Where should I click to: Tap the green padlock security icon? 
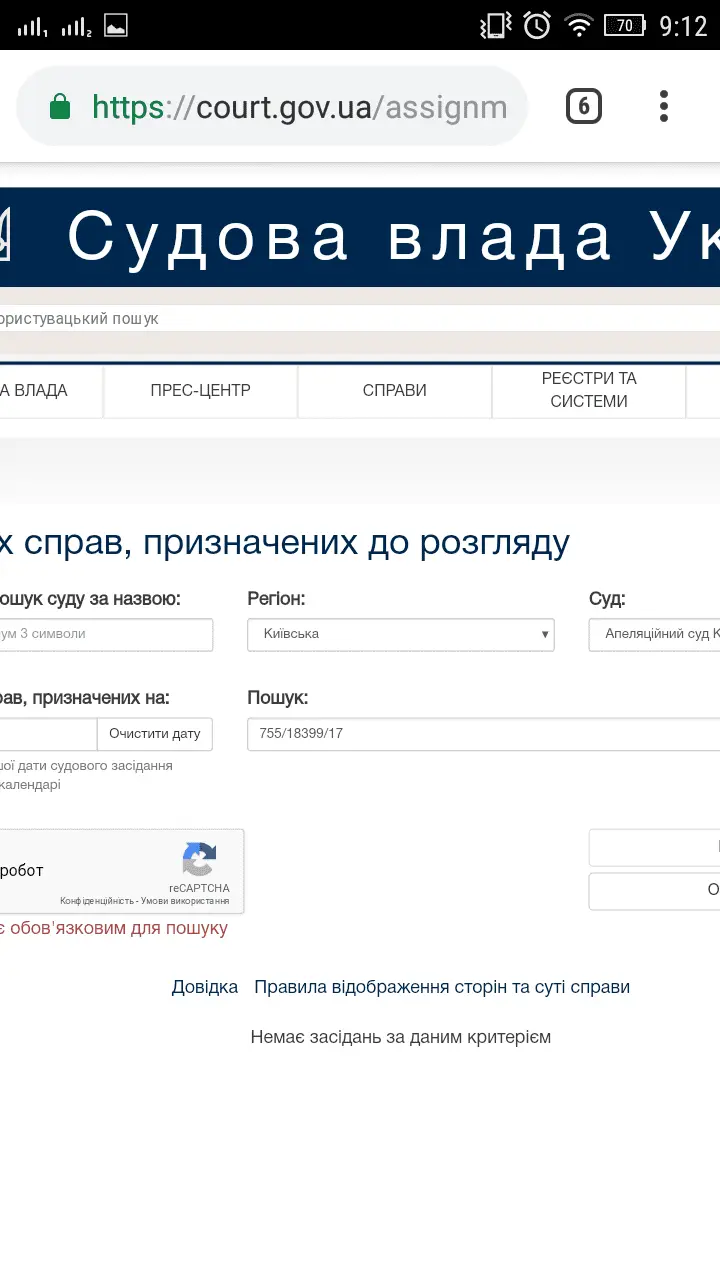point(60,107)
